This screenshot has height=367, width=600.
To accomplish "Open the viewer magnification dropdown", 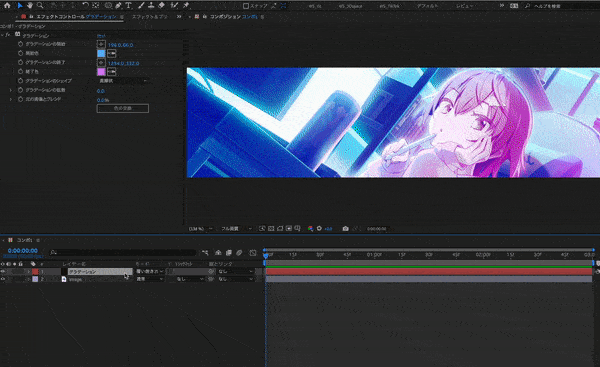I will (201, 229).
